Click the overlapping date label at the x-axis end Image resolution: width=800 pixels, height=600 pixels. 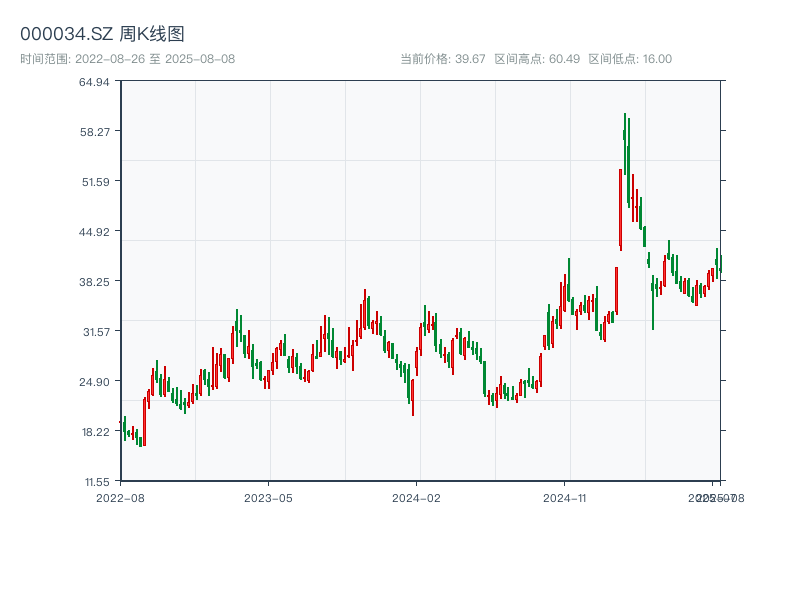(716, 497)
